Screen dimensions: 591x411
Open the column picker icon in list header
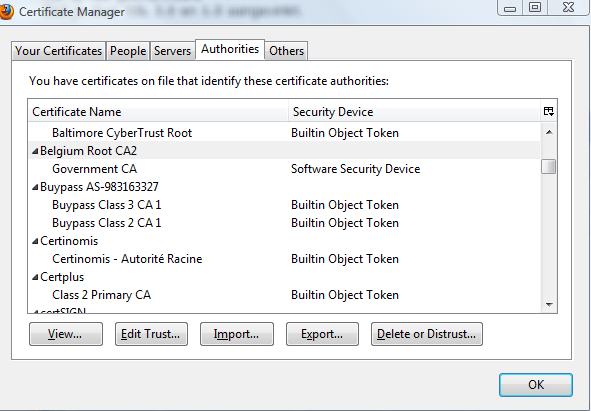point(549,112)
